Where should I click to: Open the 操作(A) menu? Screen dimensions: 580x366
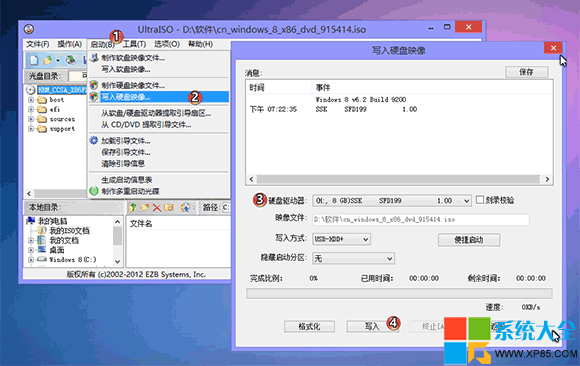69,44
